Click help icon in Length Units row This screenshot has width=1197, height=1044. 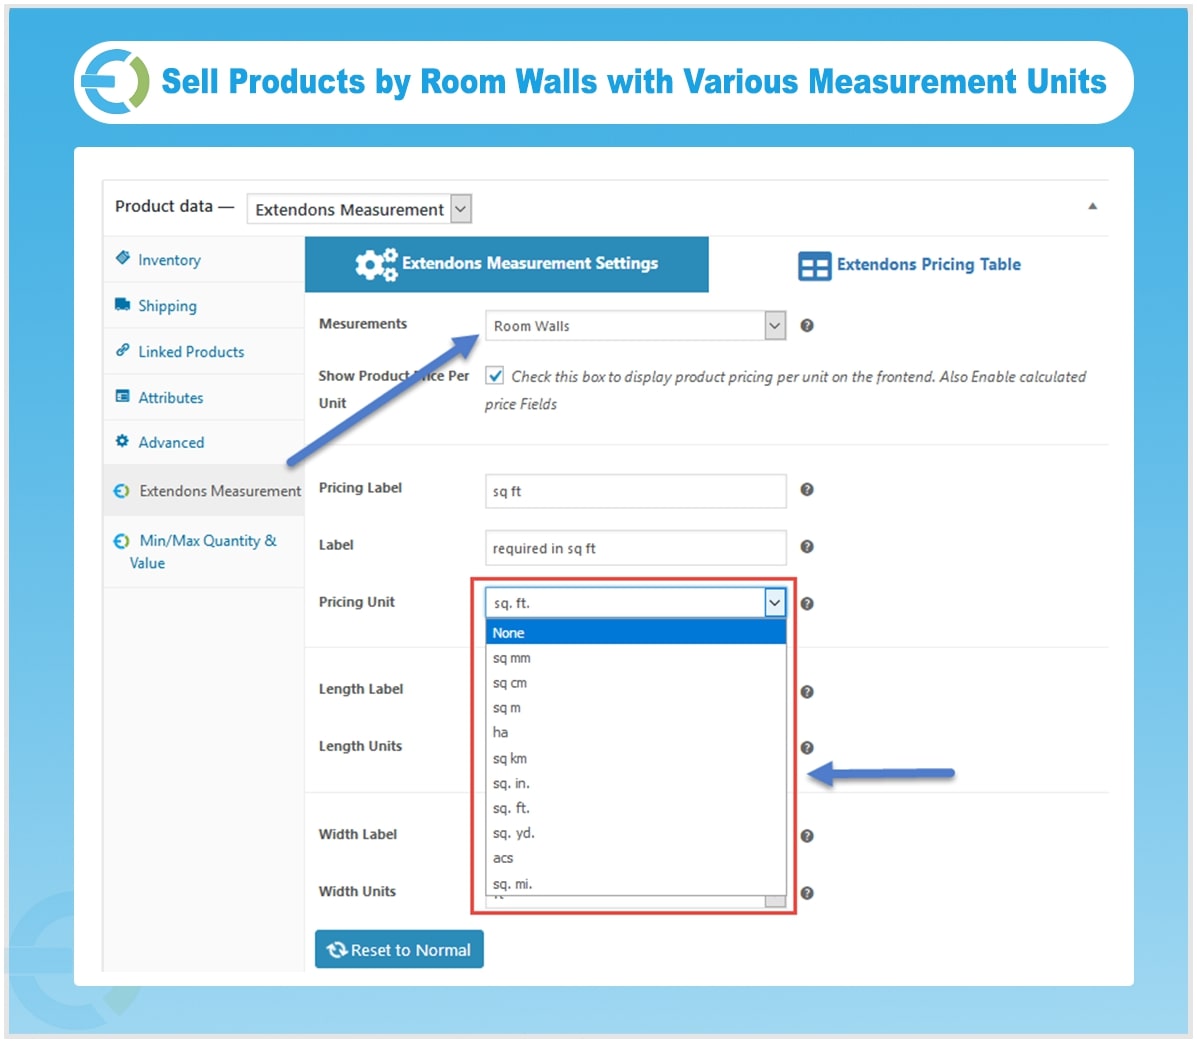[806, 748]
